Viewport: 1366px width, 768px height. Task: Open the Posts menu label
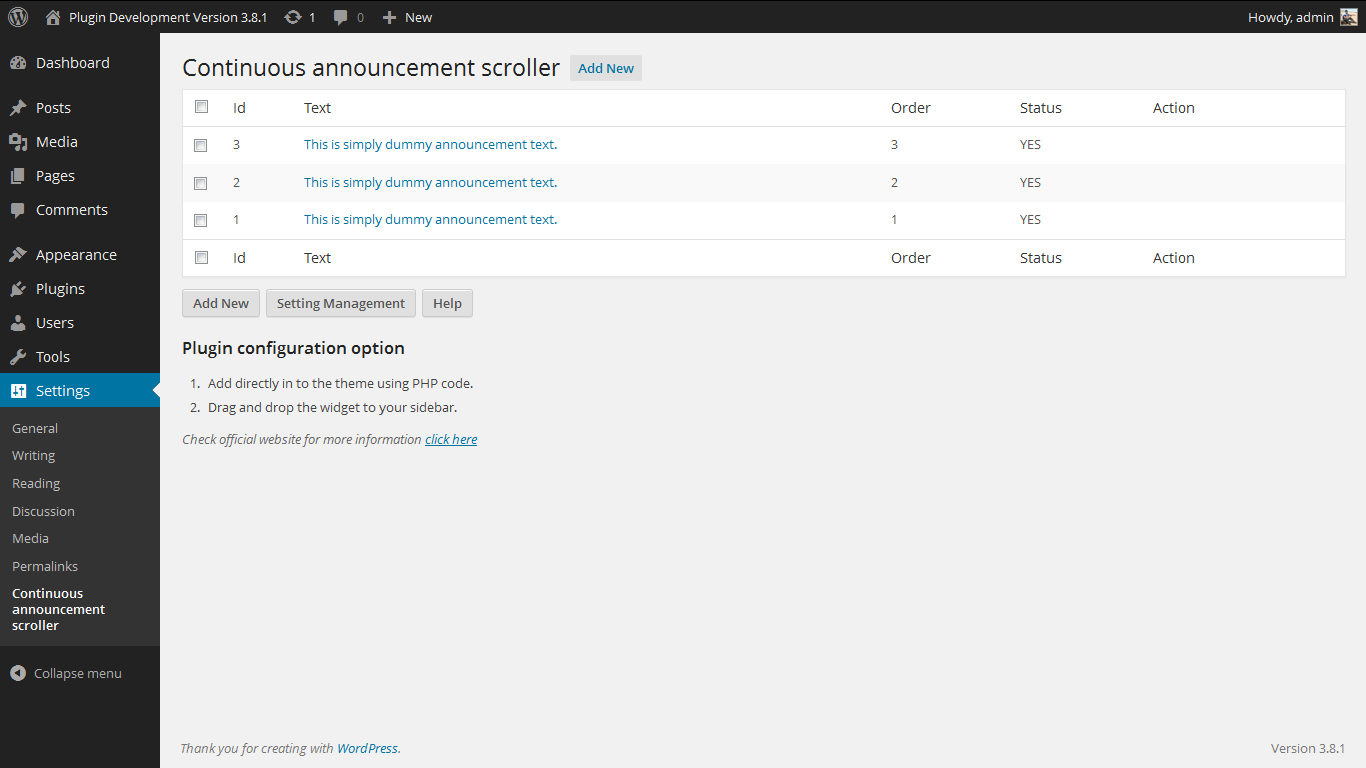coord(53,108)
